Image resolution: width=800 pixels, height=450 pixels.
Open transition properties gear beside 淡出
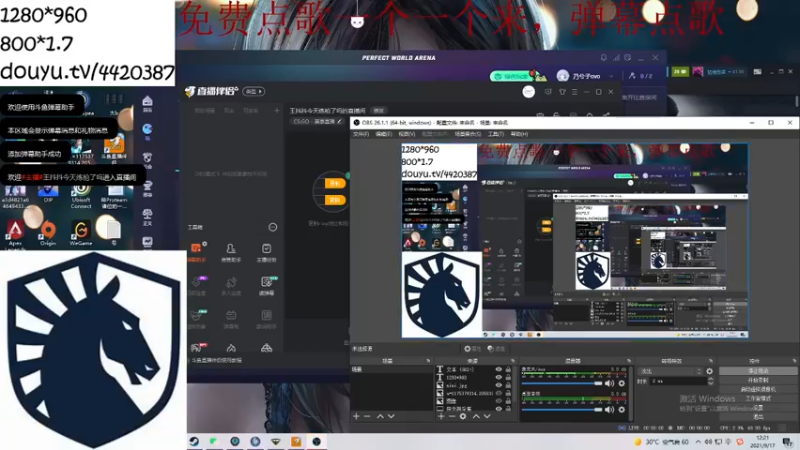point(710,371)
